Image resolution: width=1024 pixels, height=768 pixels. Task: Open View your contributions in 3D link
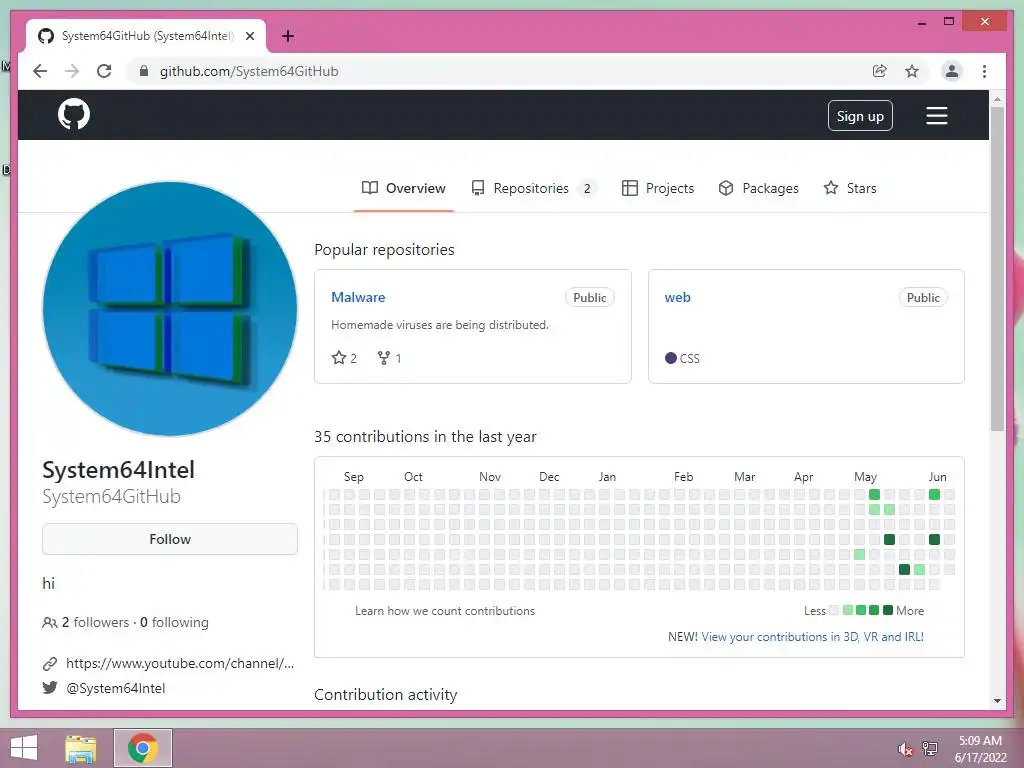(812, 637)
